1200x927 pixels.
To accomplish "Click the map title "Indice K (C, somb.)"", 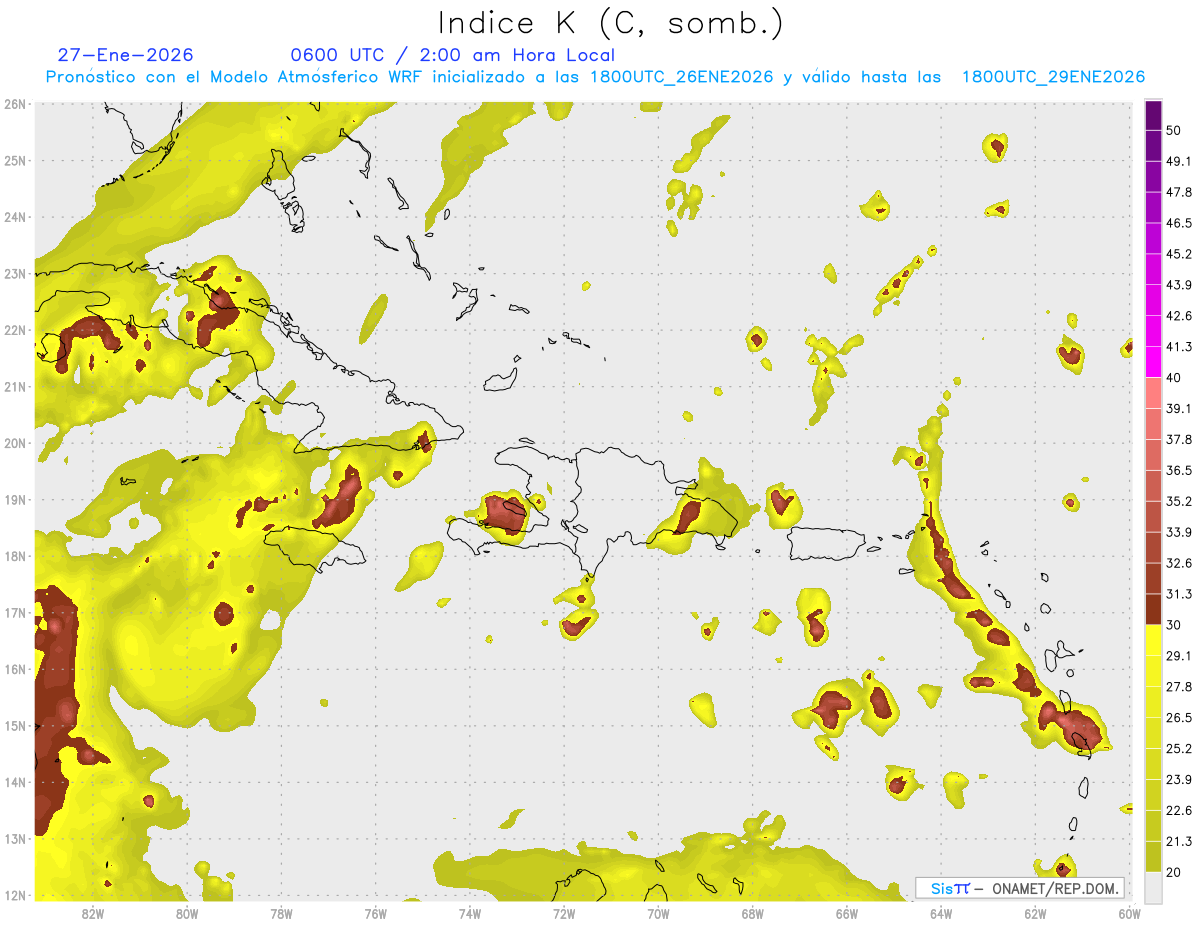I will (611, 24).
